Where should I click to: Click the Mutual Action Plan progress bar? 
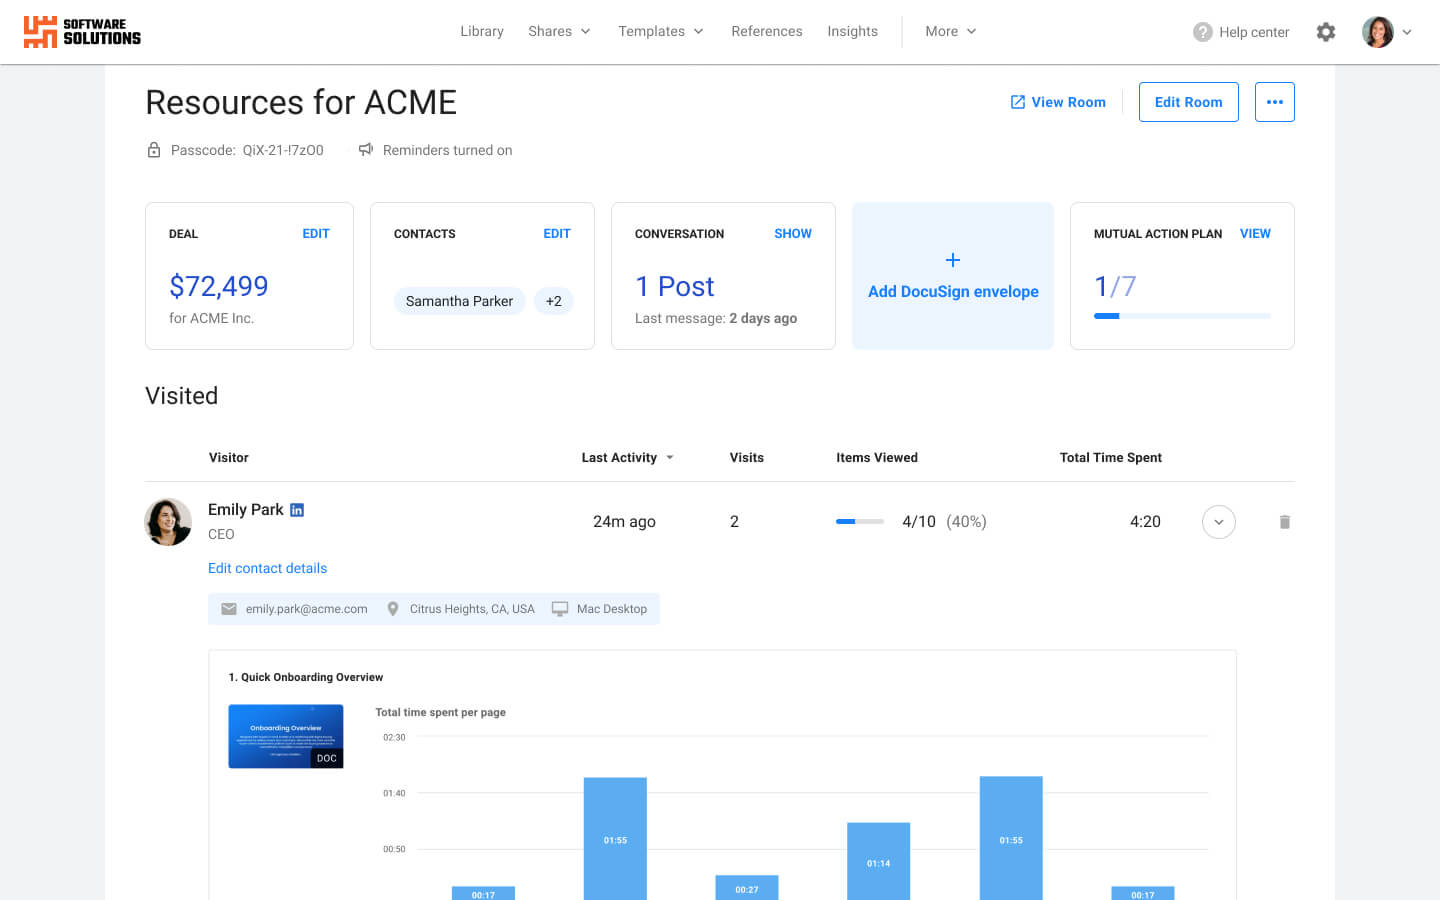pos(1183,315)
